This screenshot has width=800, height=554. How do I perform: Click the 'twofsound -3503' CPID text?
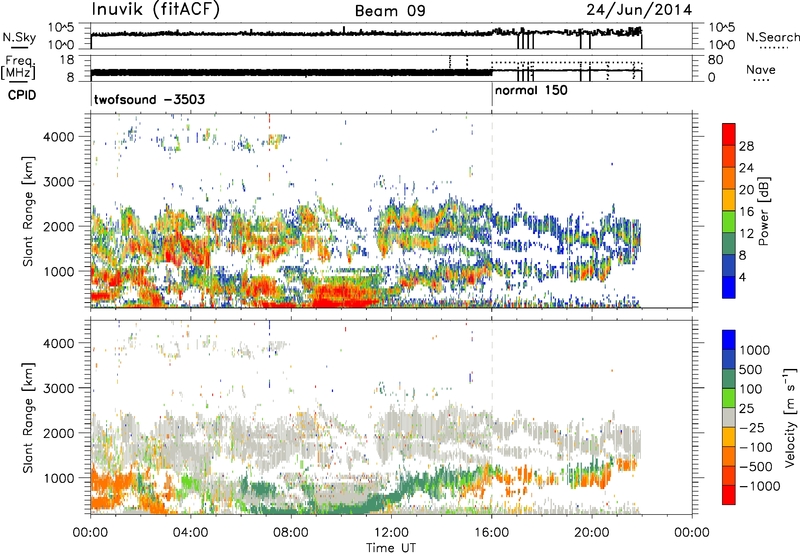[149, 99]
